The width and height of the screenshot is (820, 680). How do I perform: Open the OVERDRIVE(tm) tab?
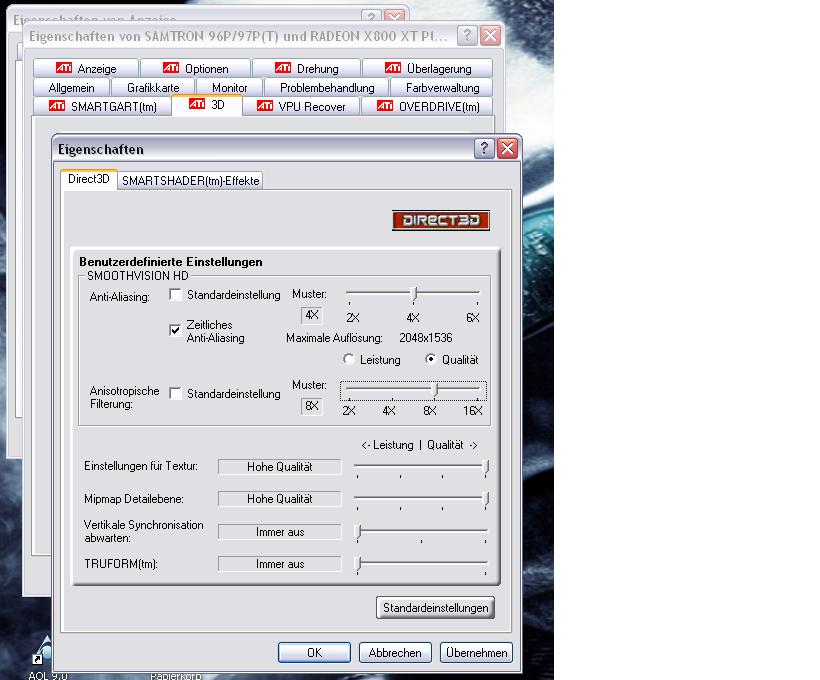pos(428,106)
